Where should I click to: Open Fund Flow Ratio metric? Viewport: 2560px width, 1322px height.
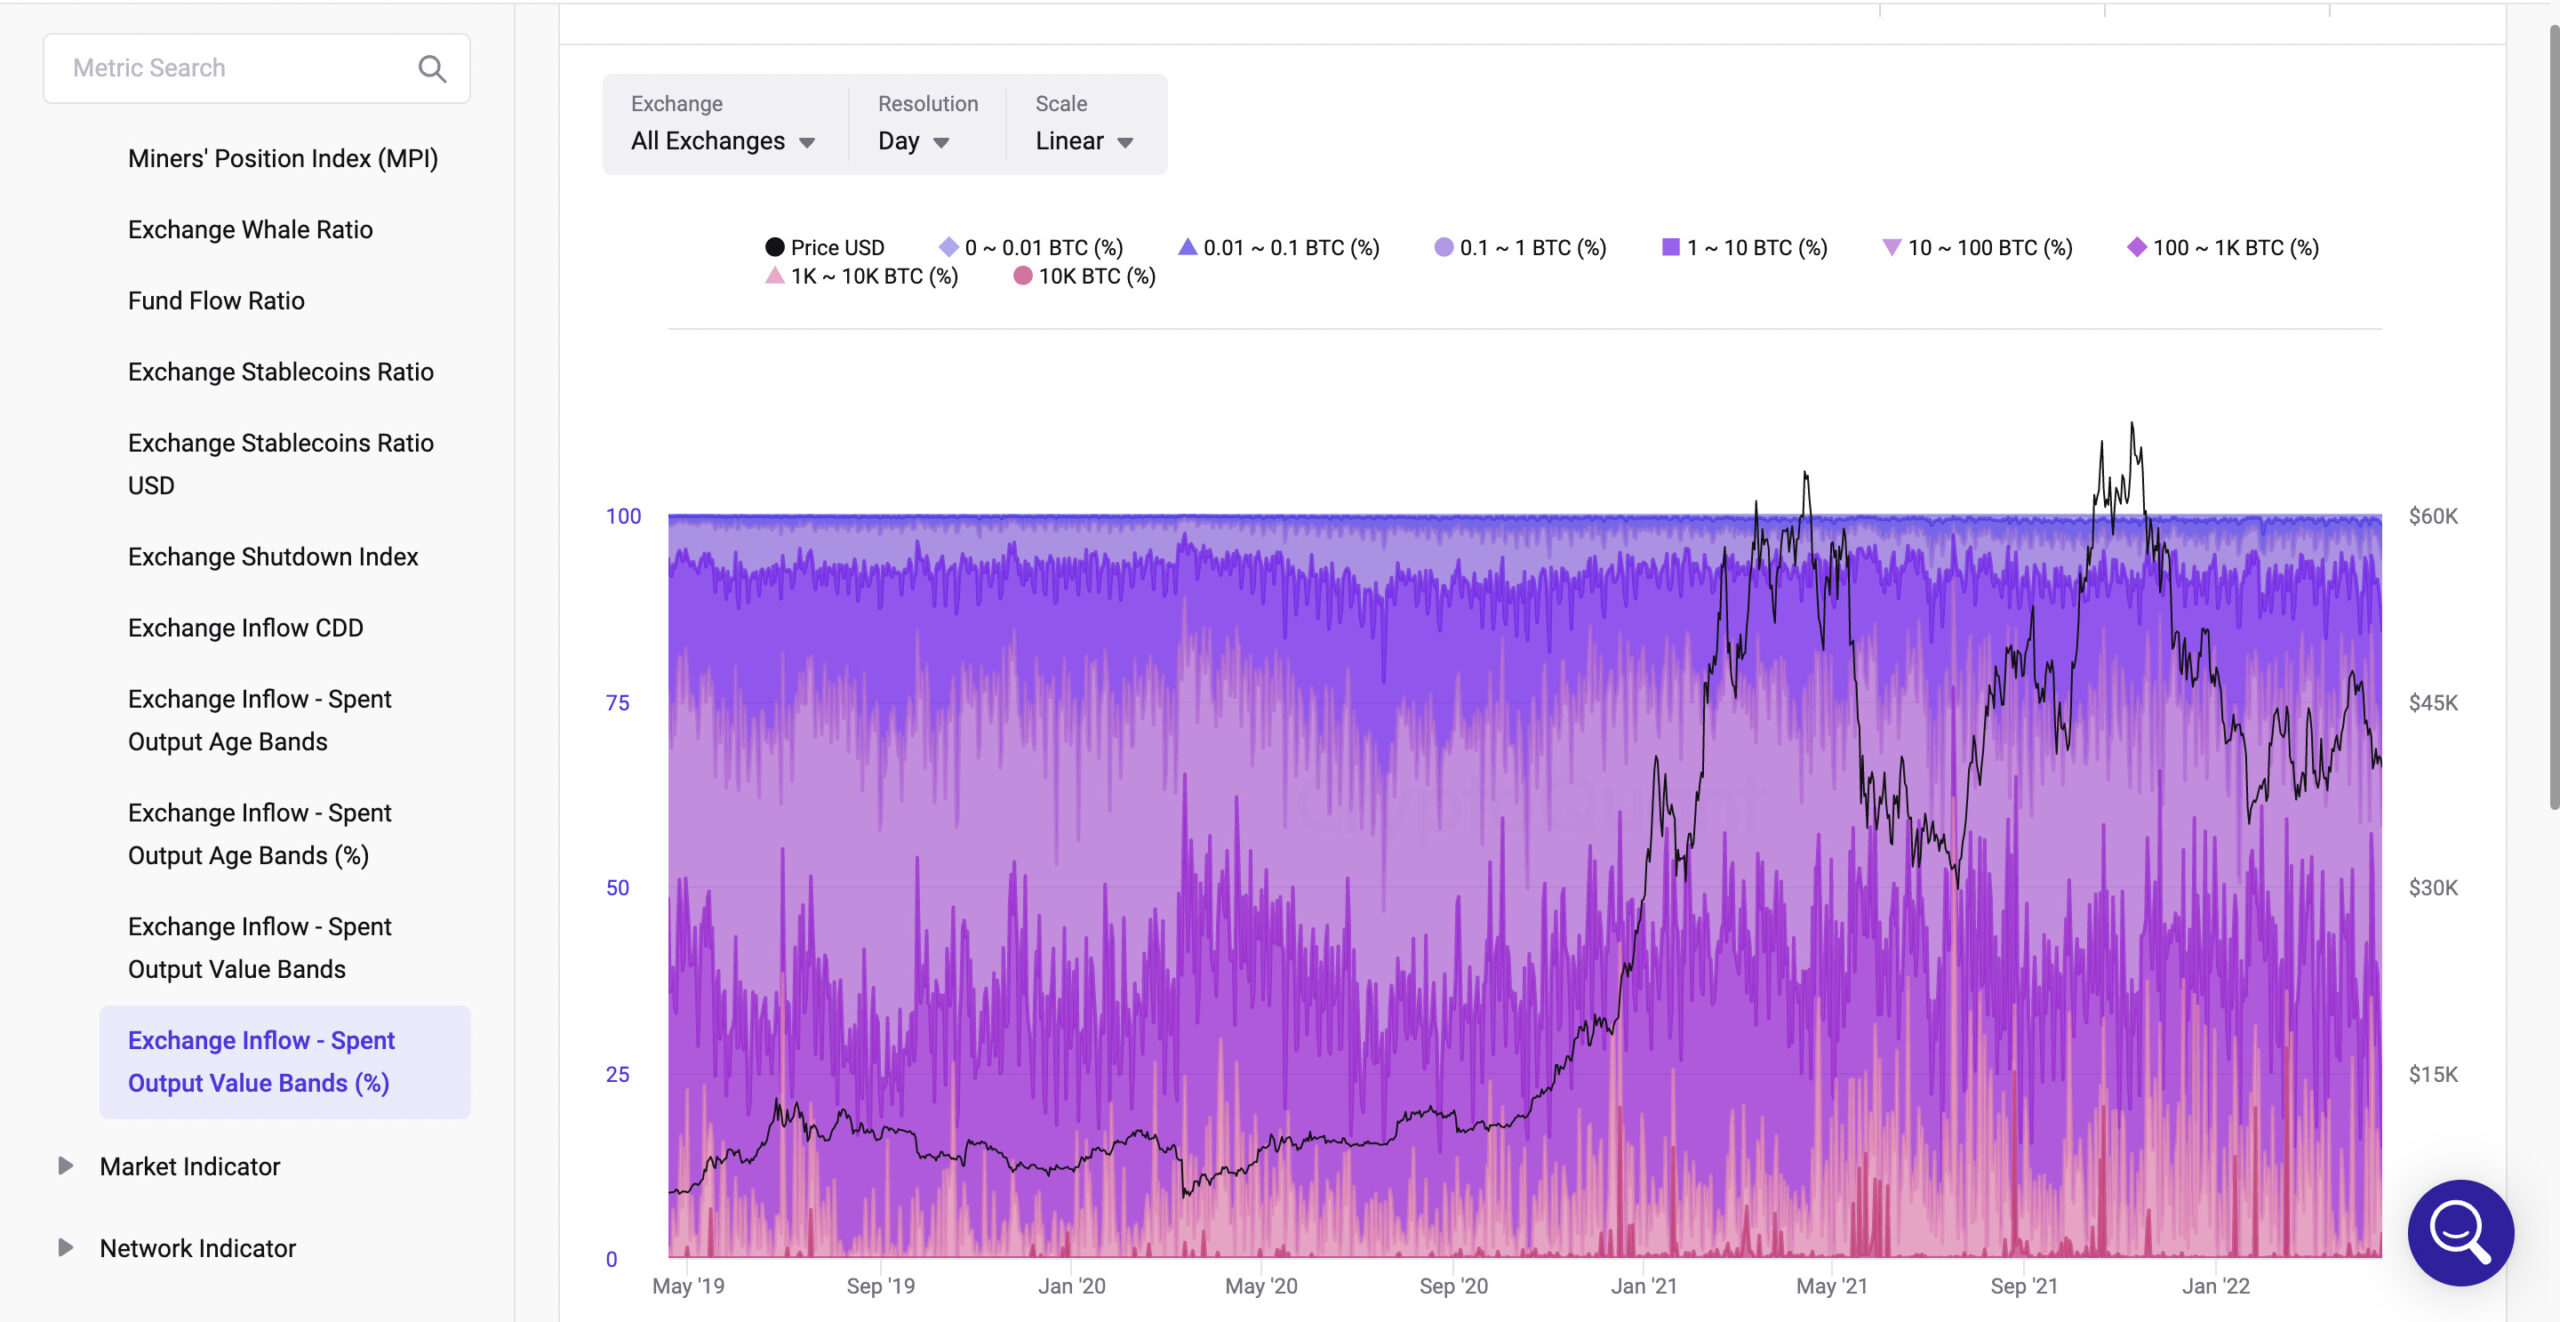click(216, 300)
